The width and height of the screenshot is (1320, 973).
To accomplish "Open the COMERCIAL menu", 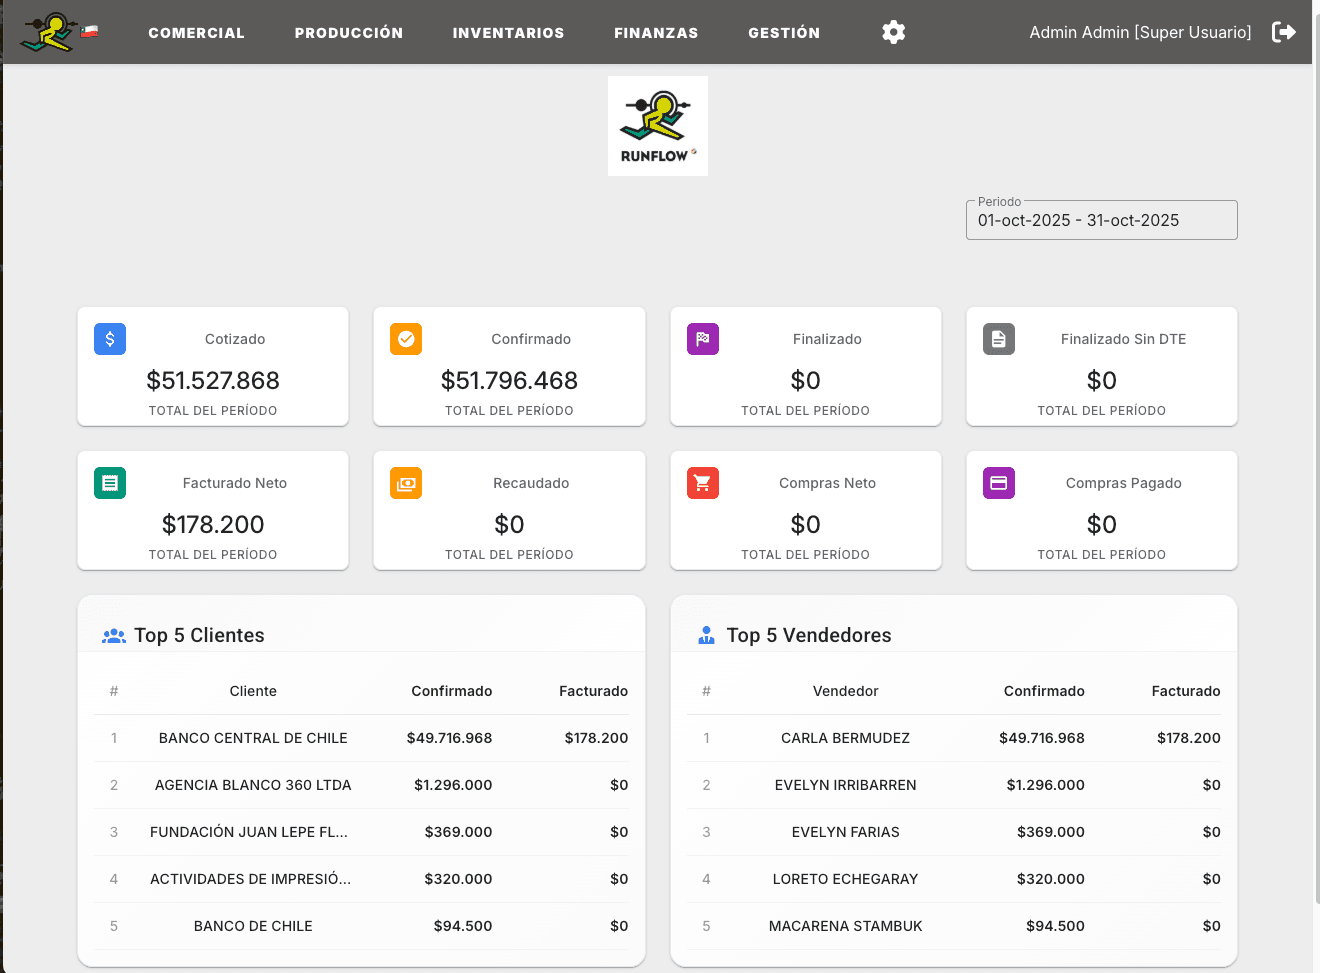I will click(x=196, y=33).
